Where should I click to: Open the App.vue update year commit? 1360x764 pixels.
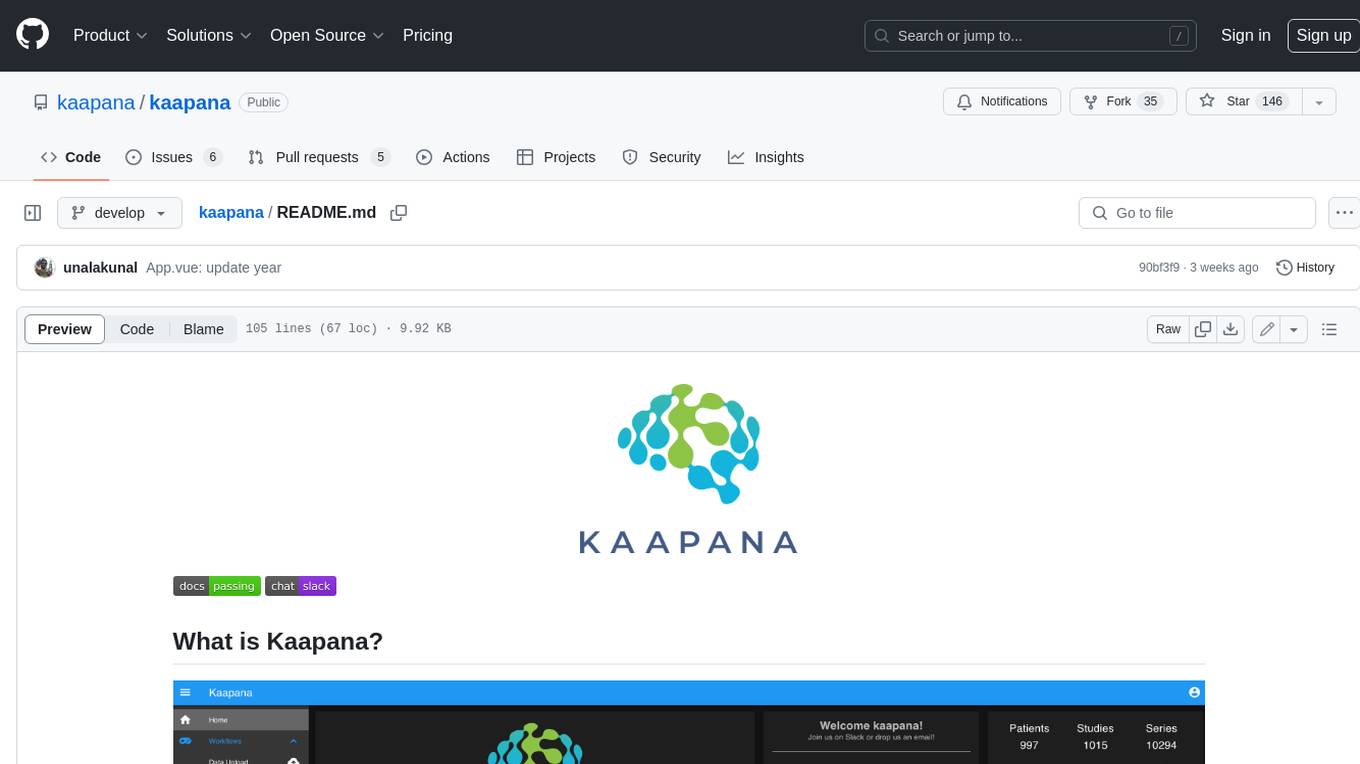click(213, 268)
